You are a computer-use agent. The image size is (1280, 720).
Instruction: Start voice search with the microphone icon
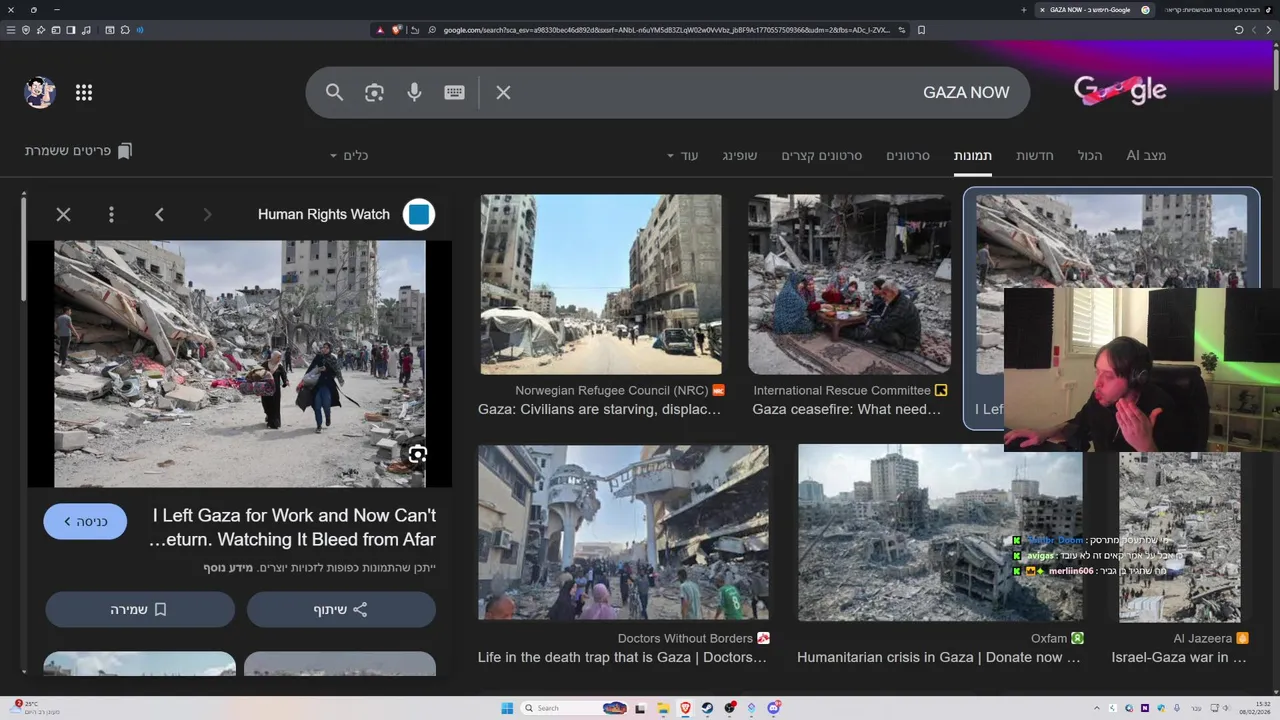(414, 92)
